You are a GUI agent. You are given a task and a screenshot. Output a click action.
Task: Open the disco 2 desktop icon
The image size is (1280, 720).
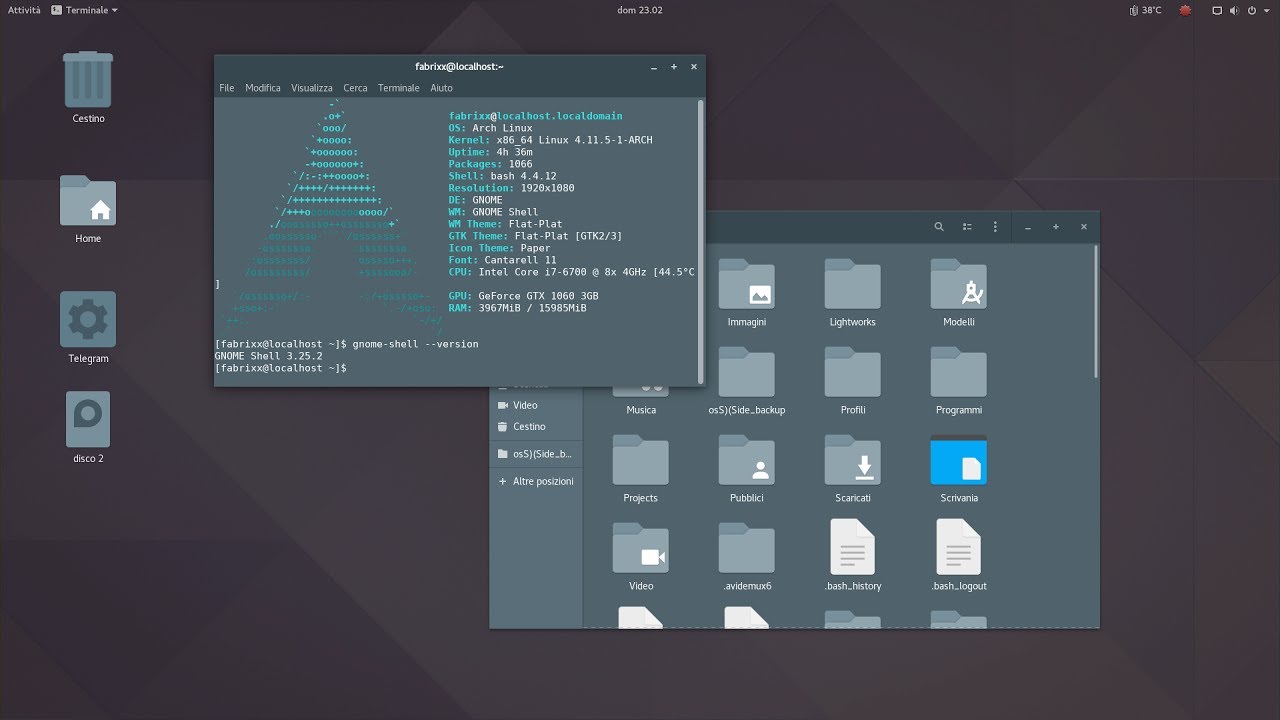pyautogui.click(x=88, y=419)
